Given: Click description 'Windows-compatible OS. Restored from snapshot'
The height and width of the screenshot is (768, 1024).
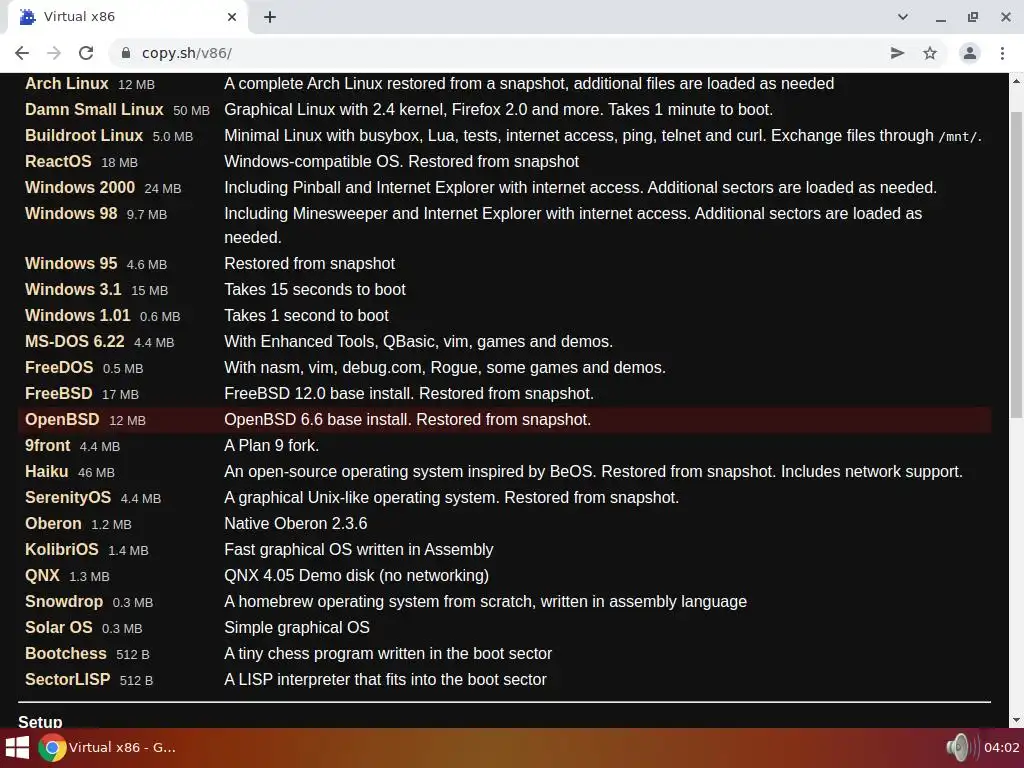Looking at the screenshot, I should (402, 161).
